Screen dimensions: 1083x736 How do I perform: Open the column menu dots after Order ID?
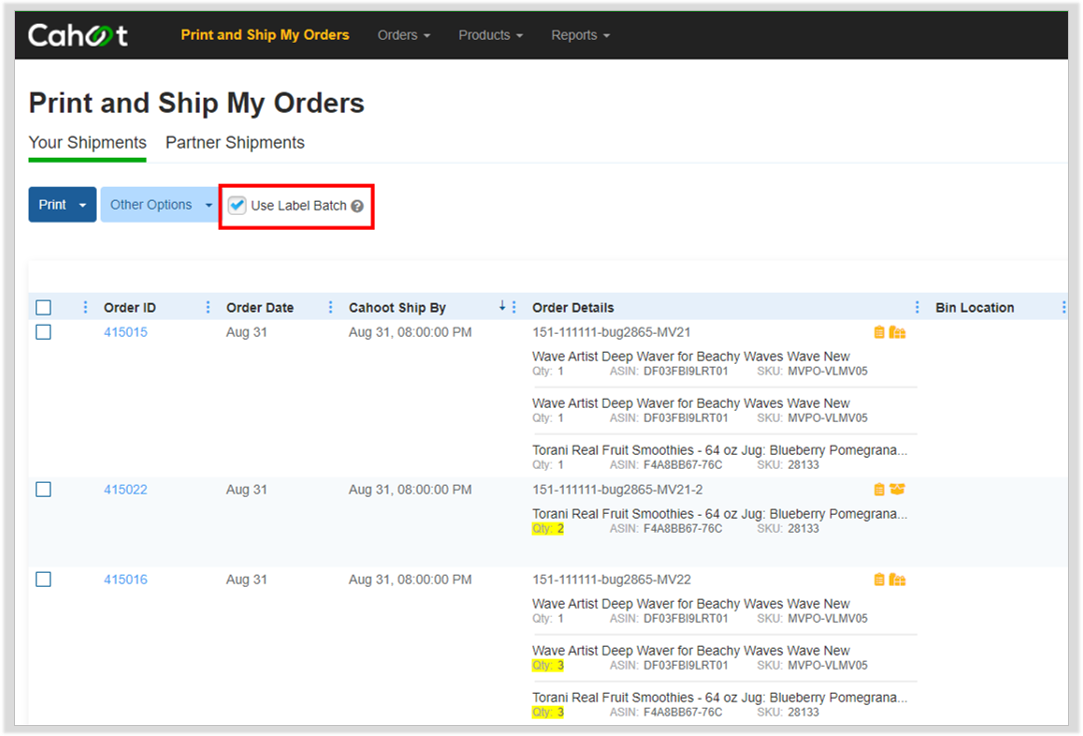[x=208, y=307]
